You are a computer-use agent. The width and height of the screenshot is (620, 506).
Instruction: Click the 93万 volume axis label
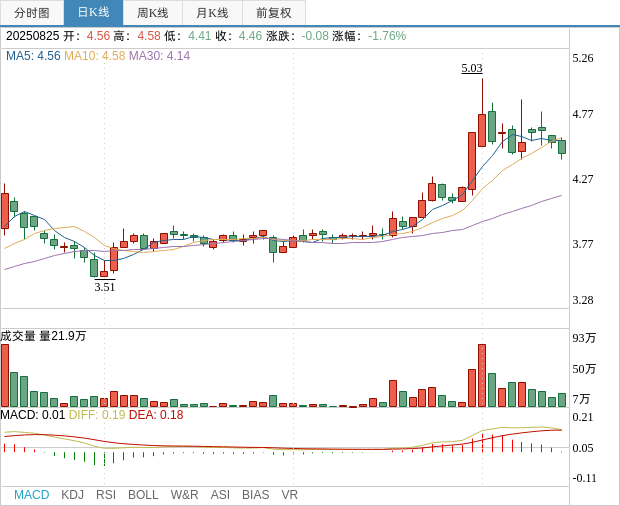click(x=584, y=338)
